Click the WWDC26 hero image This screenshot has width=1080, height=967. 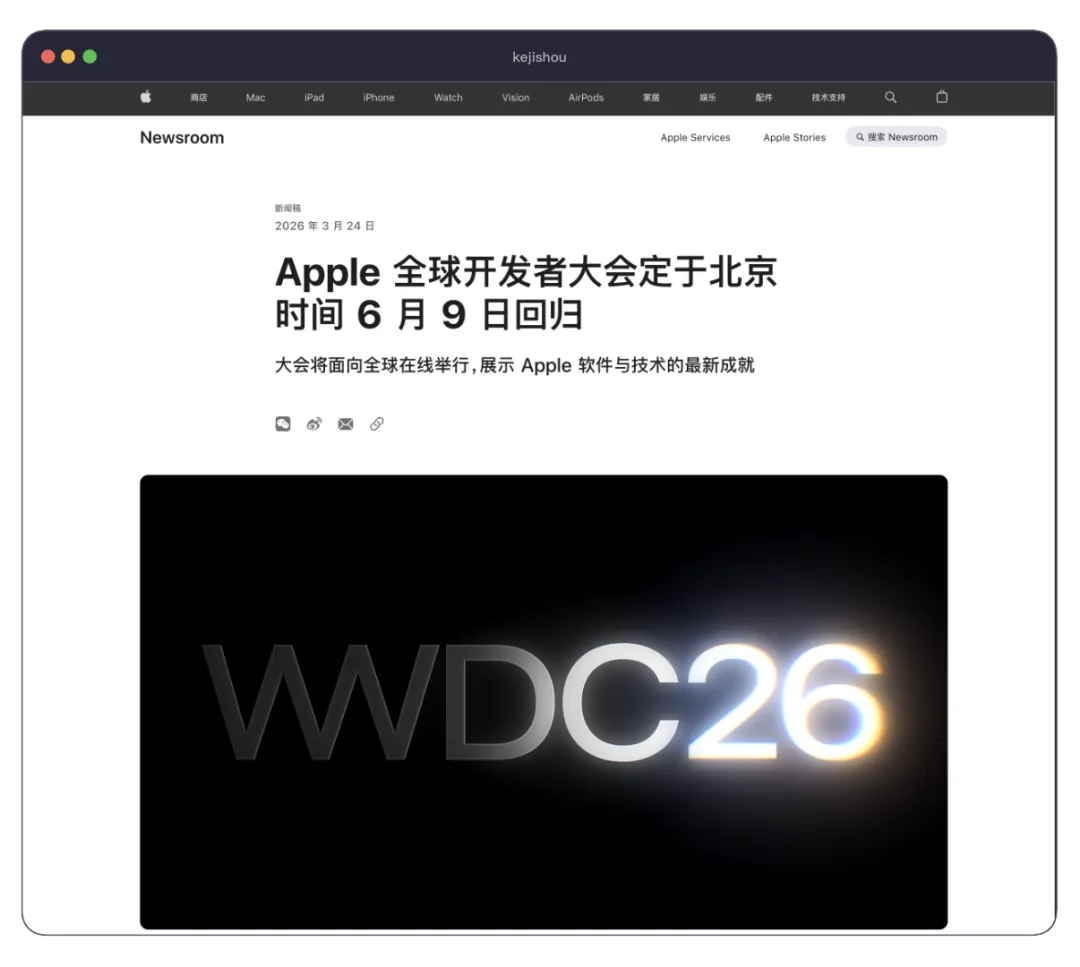[x=543, y=702]
